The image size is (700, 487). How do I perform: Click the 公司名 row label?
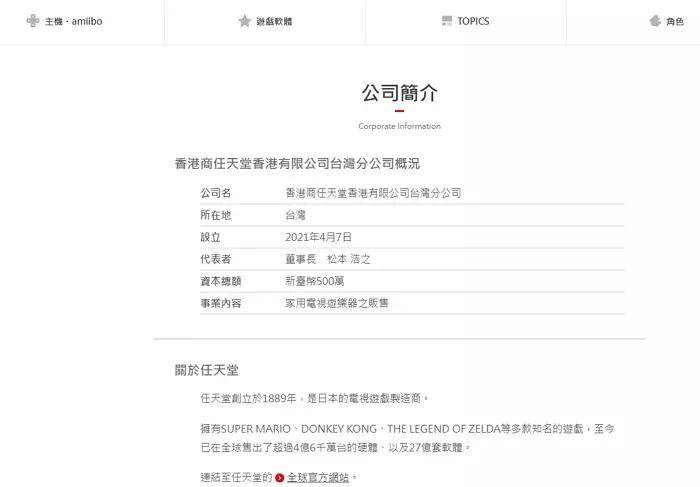point(216,193)
